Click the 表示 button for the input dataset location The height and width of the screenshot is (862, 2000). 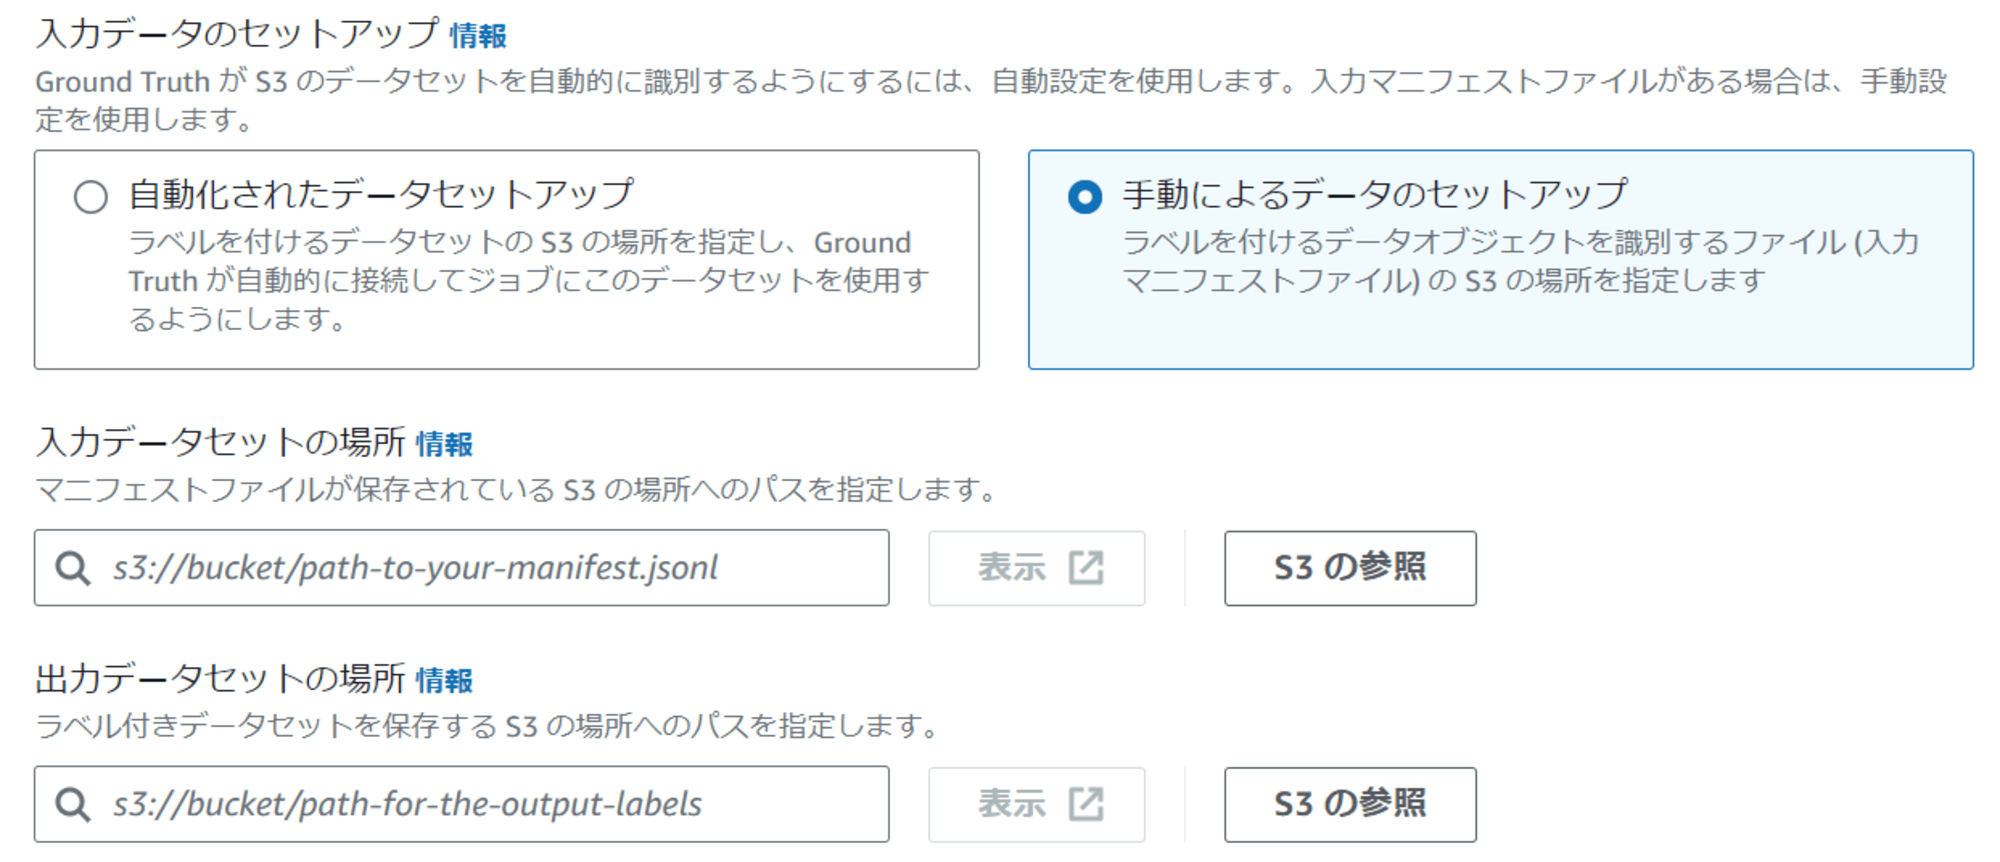point(1037,568)
